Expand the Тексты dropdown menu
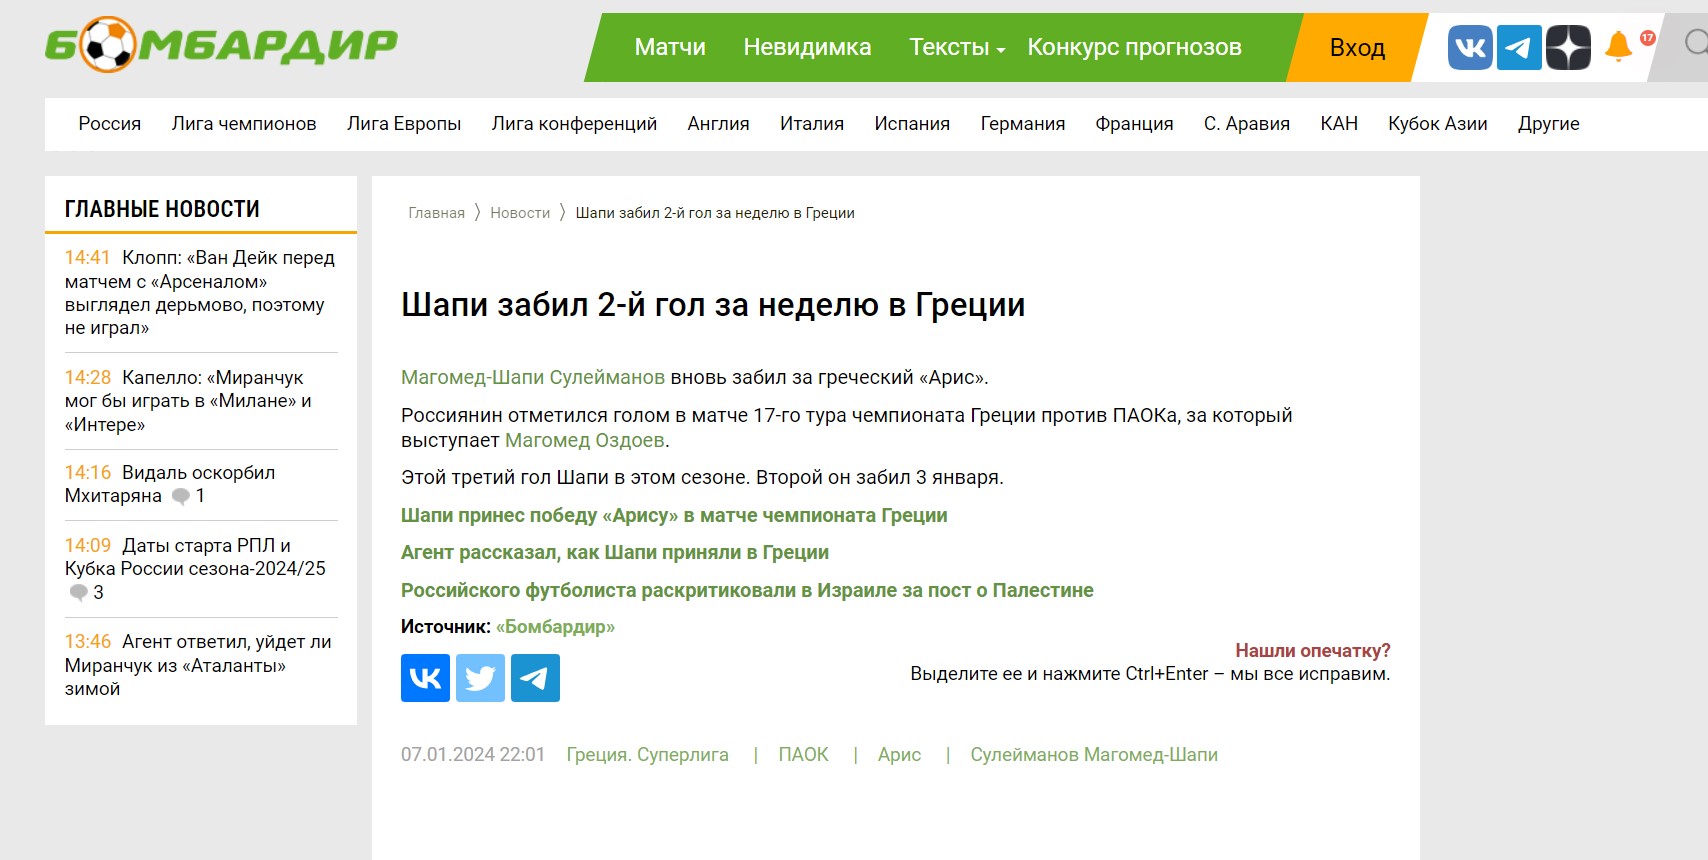This screenshot has height=860, width=1708. coord(956,47)
